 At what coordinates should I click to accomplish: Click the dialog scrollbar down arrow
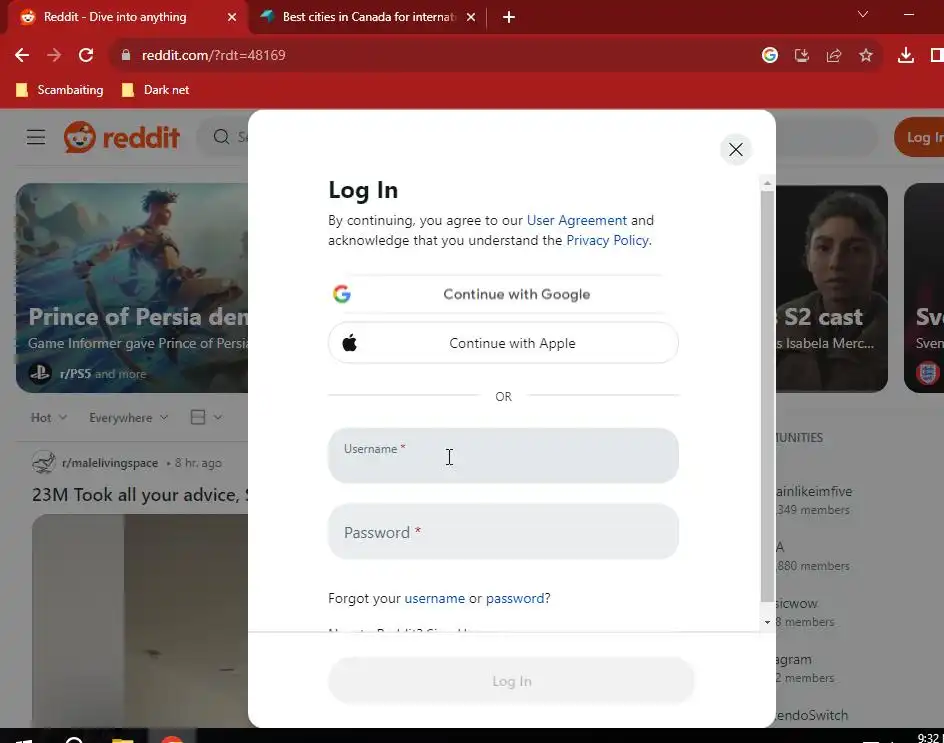tap(767, 622)
